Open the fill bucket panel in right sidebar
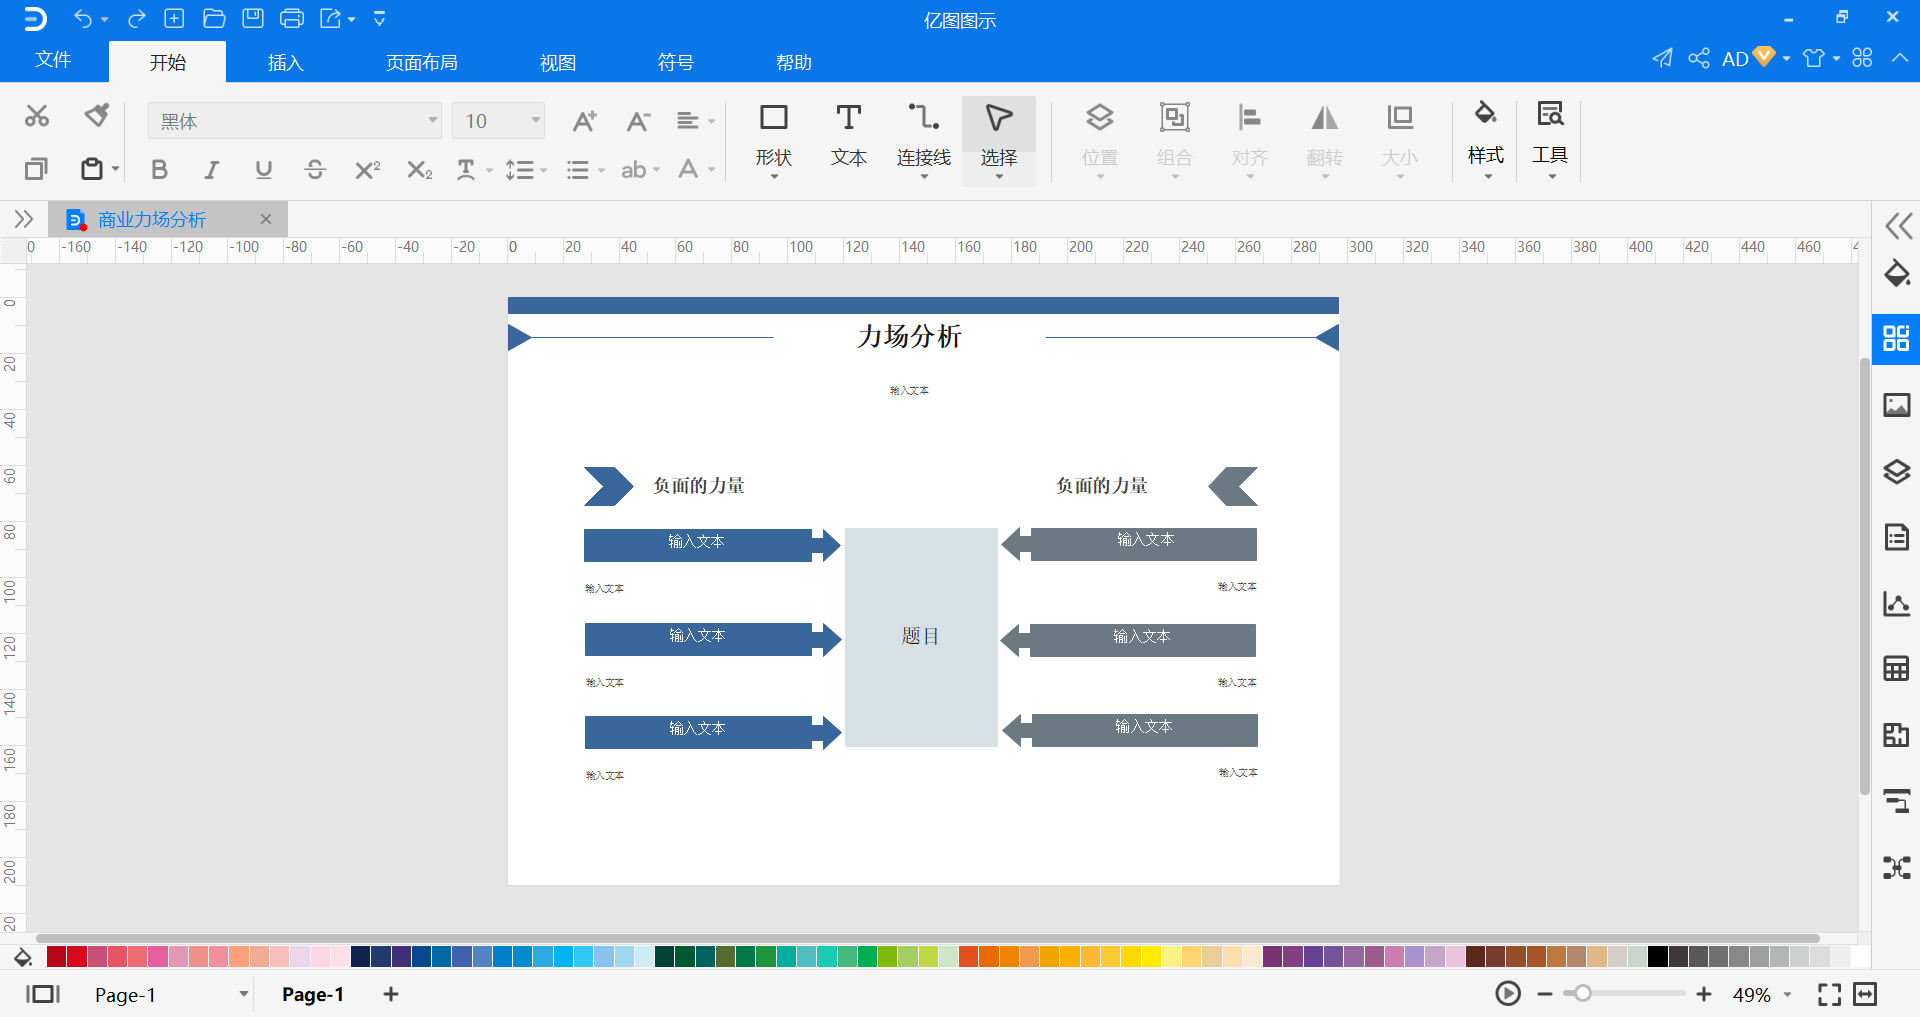The image size is (1920, 1017). coord(1897,273)
